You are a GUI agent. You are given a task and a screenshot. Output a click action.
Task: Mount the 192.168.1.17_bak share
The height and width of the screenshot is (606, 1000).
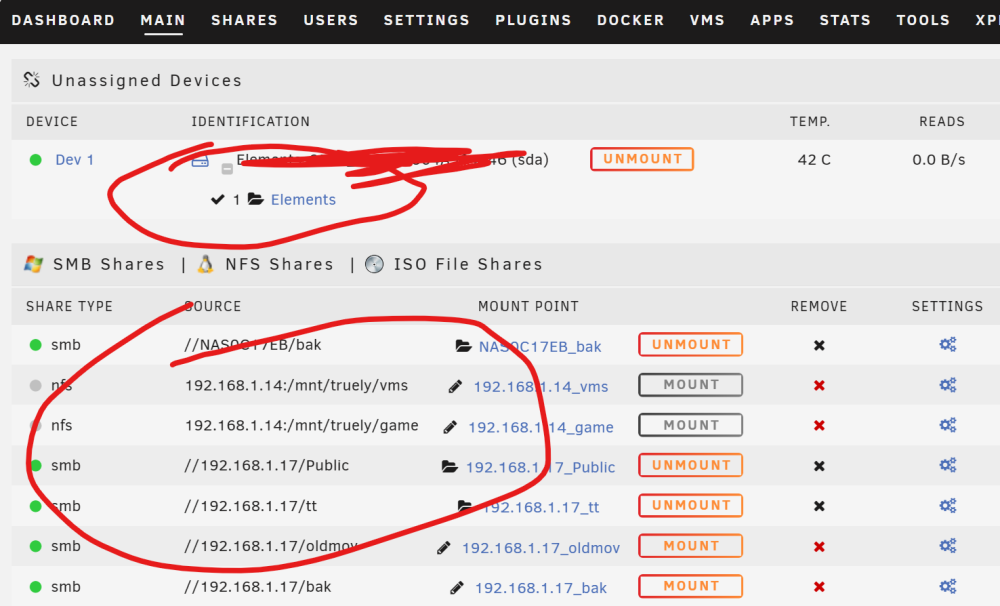point(691,586)
